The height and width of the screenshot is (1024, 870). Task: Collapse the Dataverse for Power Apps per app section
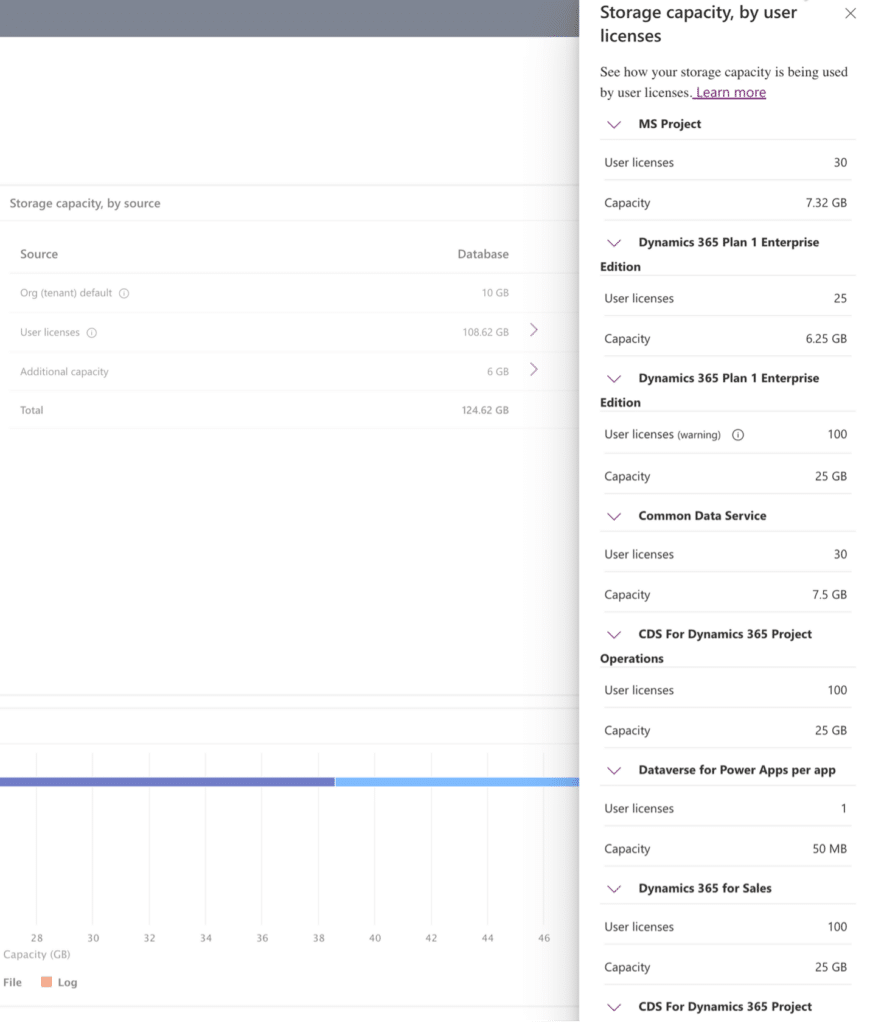click(x=614, y=770)
